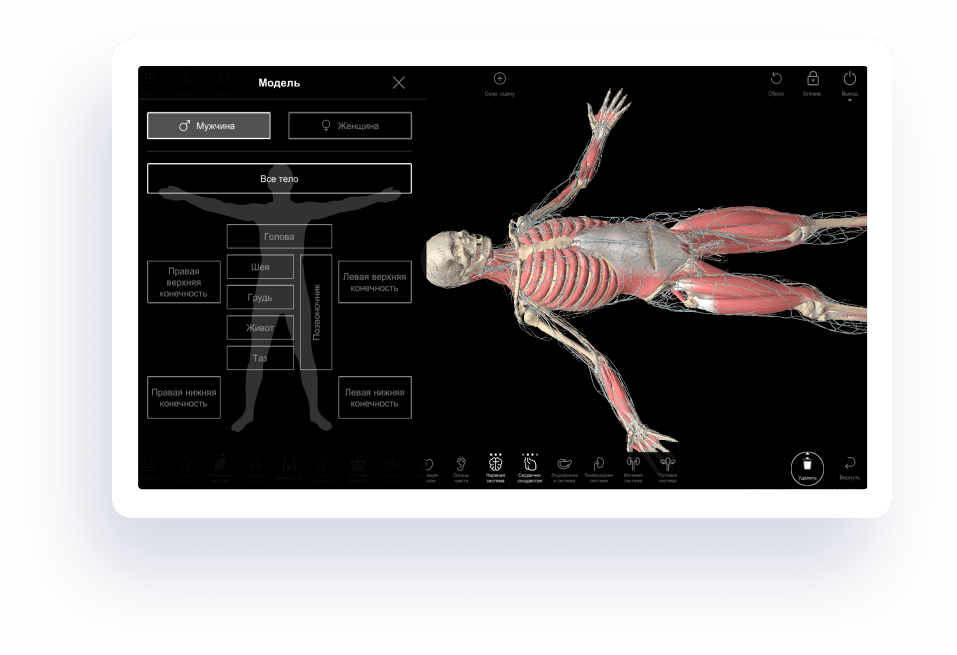This screenshot has width=957, height=655.
Task: Click the Вернуть undo arrow
Action: (849, 464)
